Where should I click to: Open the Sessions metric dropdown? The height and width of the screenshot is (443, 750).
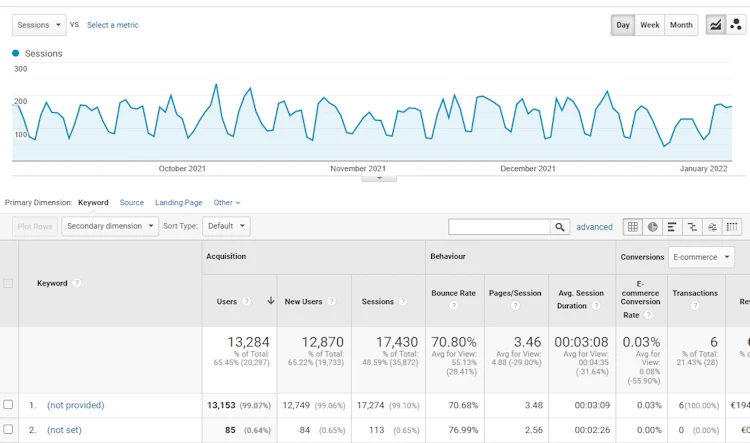click(x=39, y=25)
